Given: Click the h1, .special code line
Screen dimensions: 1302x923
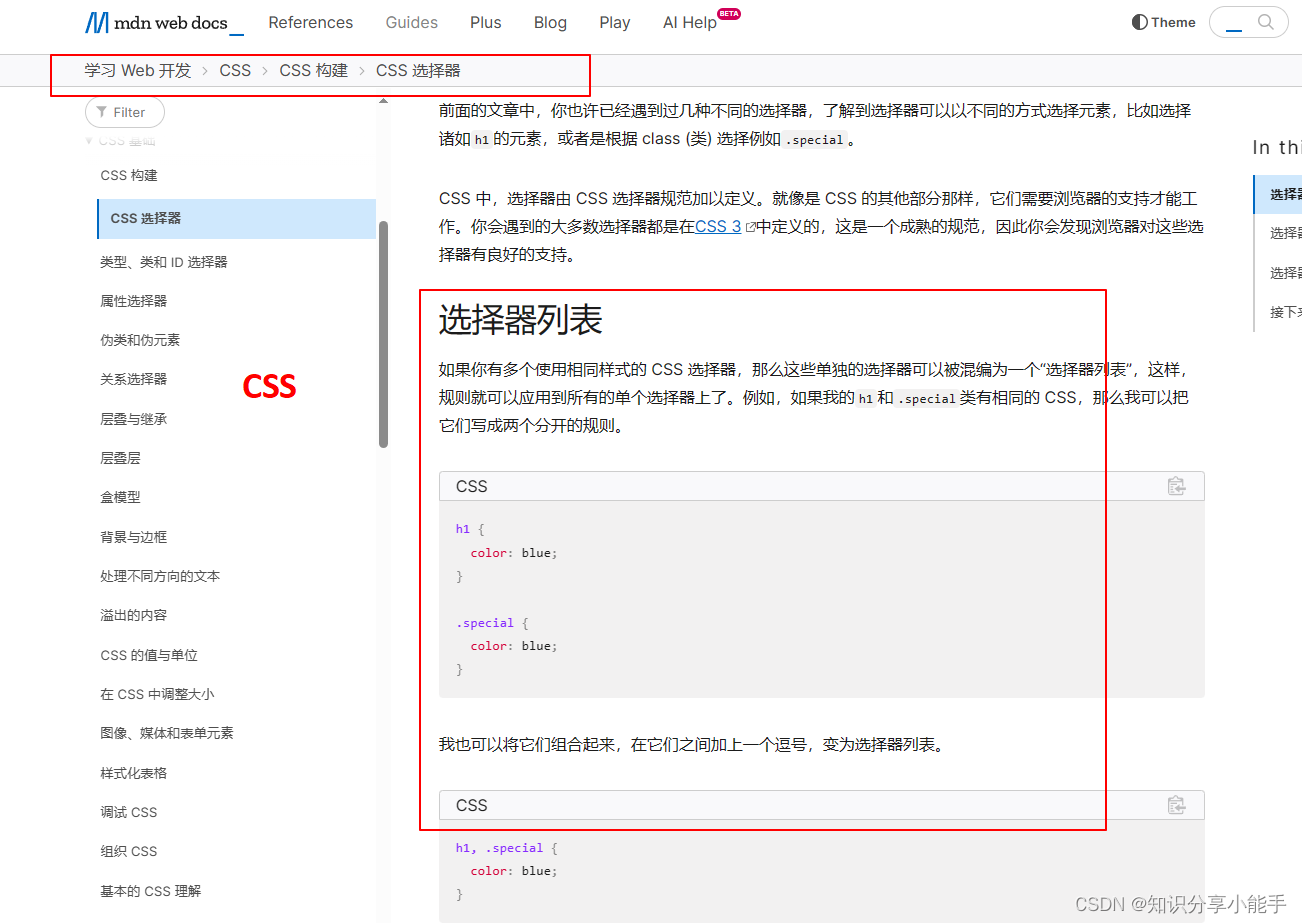Looking at the screenshot, I should point(506,847).
